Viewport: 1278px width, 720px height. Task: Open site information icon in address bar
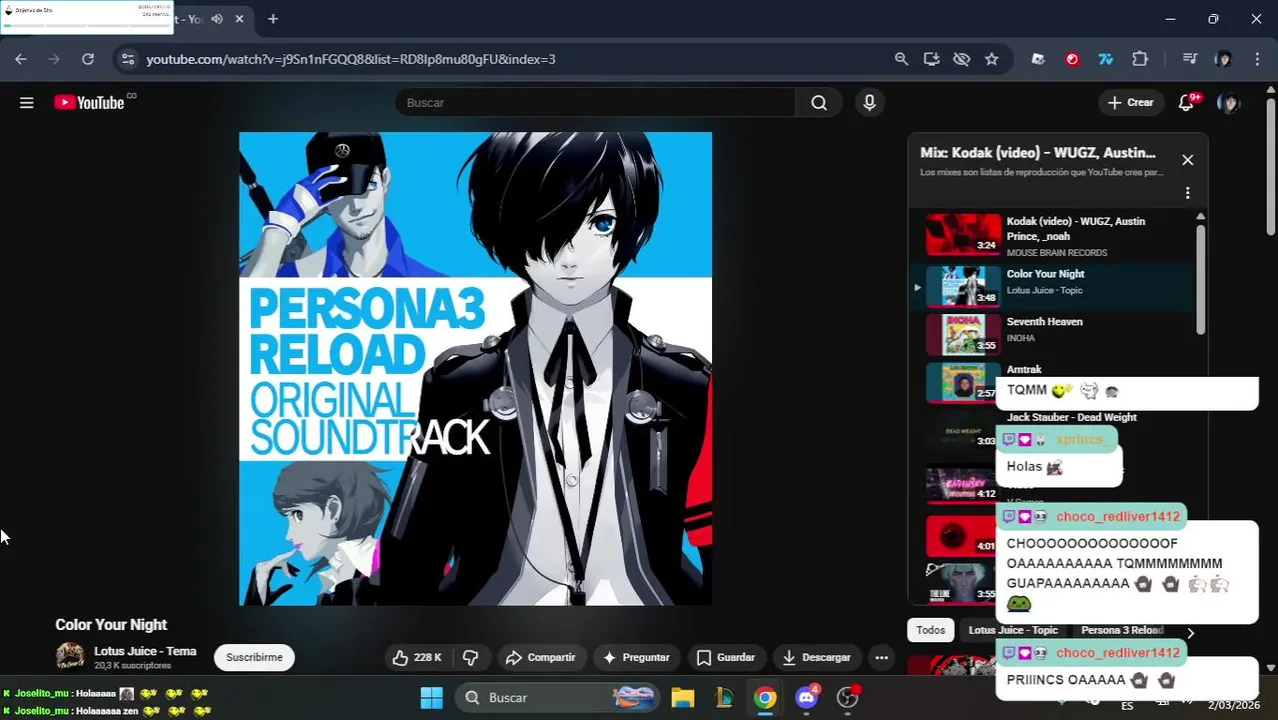coord(128,59)
